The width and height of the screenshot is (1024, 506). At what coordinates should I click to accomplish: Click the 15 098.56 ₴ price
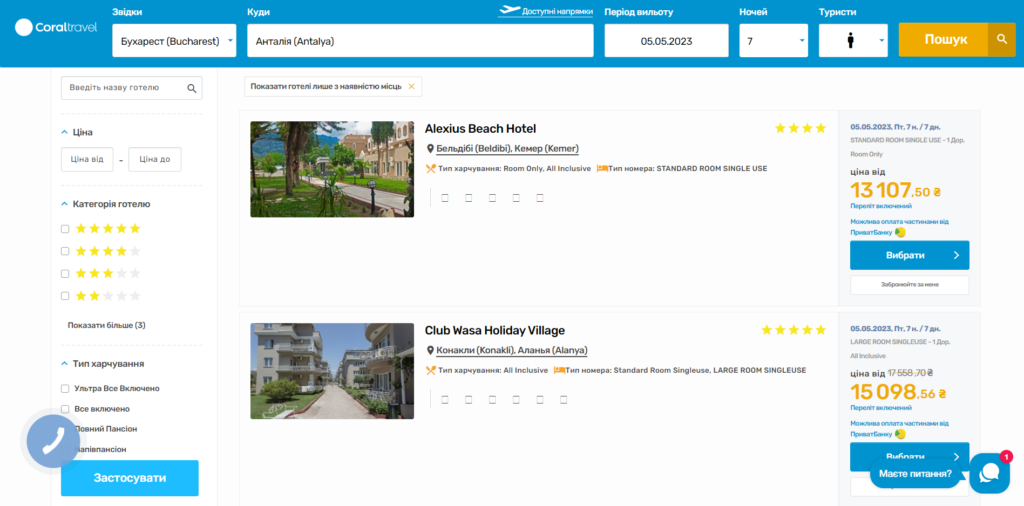point(899,392)
